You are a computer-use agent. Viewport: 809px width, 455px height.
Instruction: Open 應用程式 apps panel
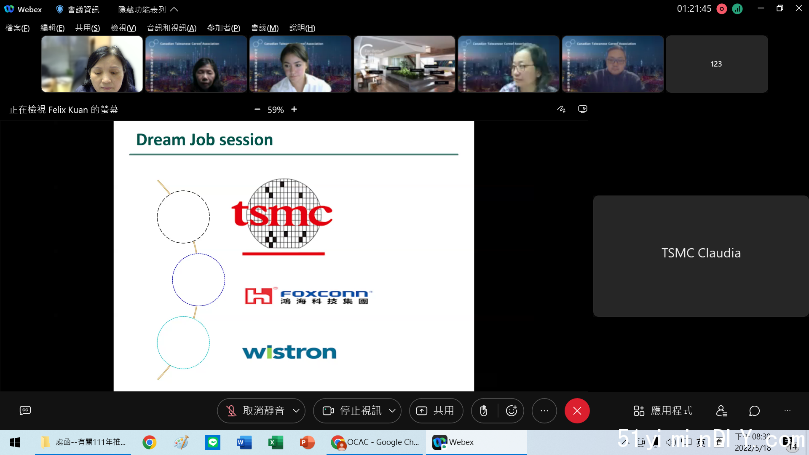(663, 411)
